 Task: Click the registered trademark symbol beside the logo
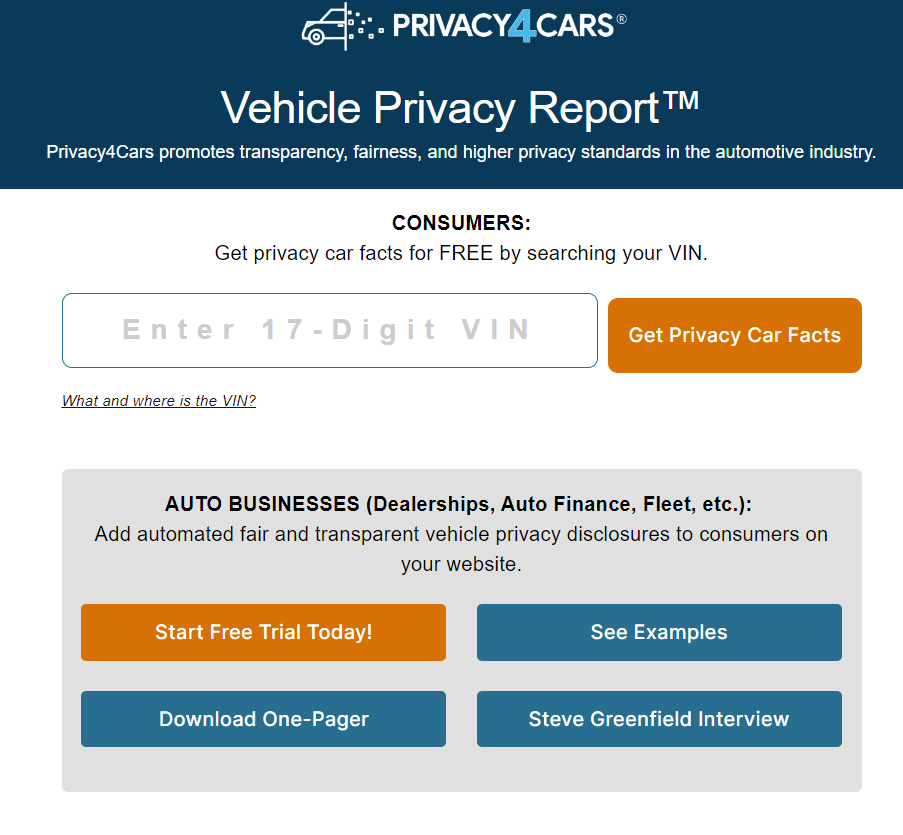click(x=621, y=18)
